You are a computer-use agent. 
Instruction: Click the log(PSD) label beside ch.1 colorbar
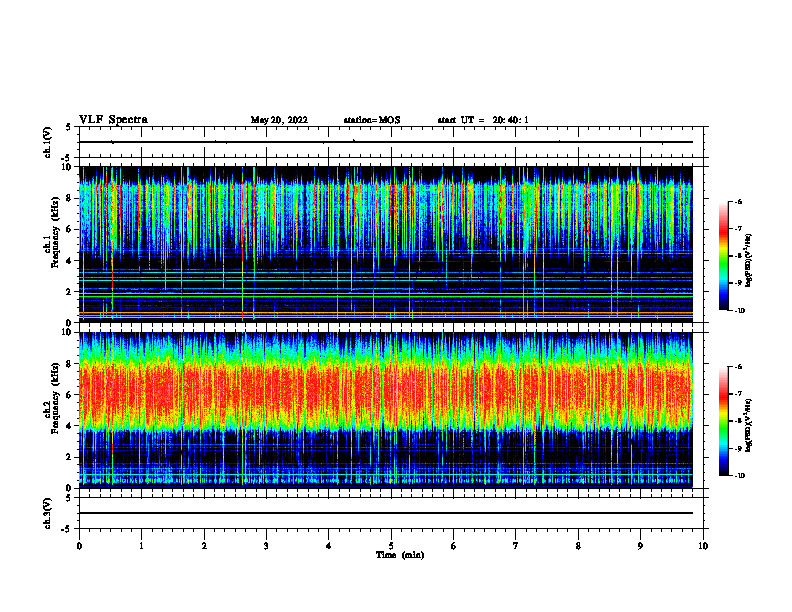[x=749, y=261]
